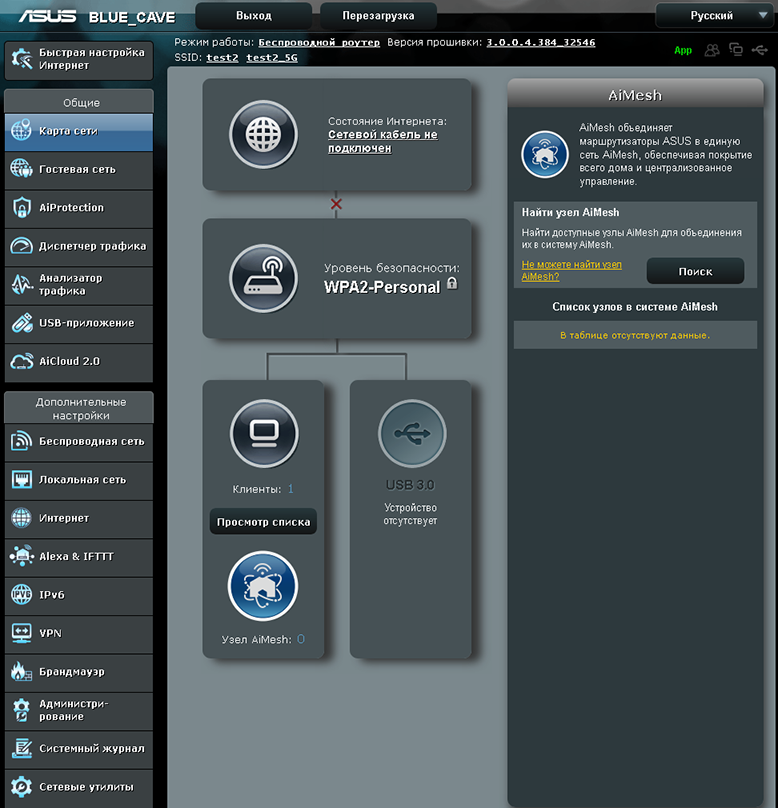Click 'Не можете найти узел AiMesh?' link
The width and height of the screenshot is (778, 808).
click(571, 271)
